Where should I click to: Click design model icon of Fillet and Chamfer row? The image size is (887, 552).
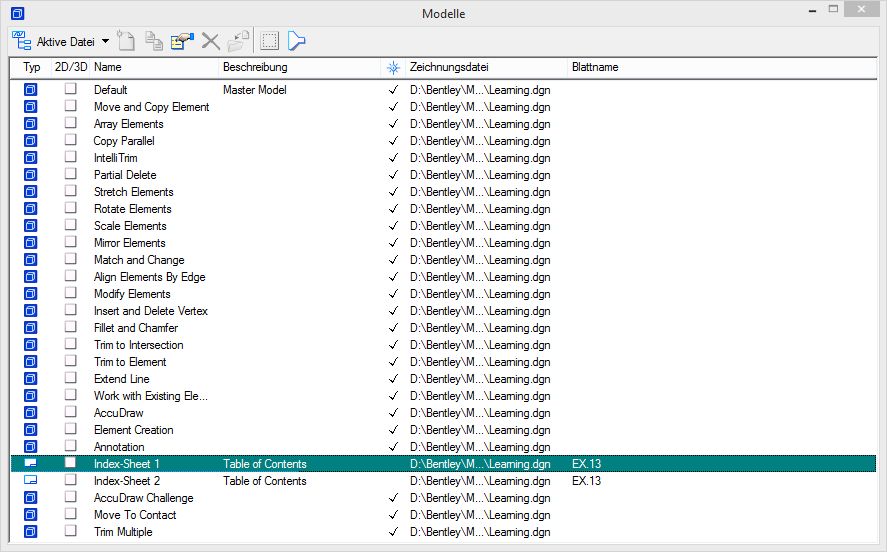coord(31,327)
